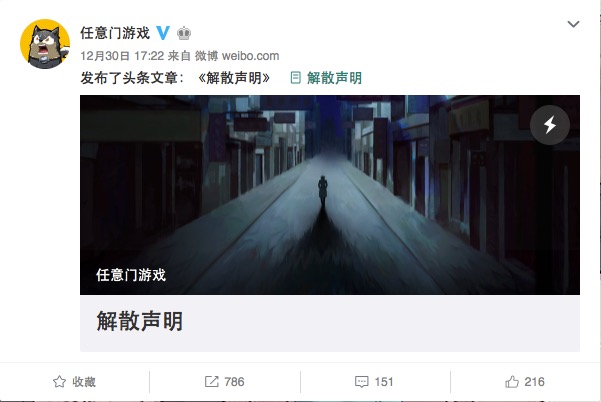Click the 解散声明 title in article card
Viewport: 601px width, 402px height.
pyautogui.click(x=140, y=321)
